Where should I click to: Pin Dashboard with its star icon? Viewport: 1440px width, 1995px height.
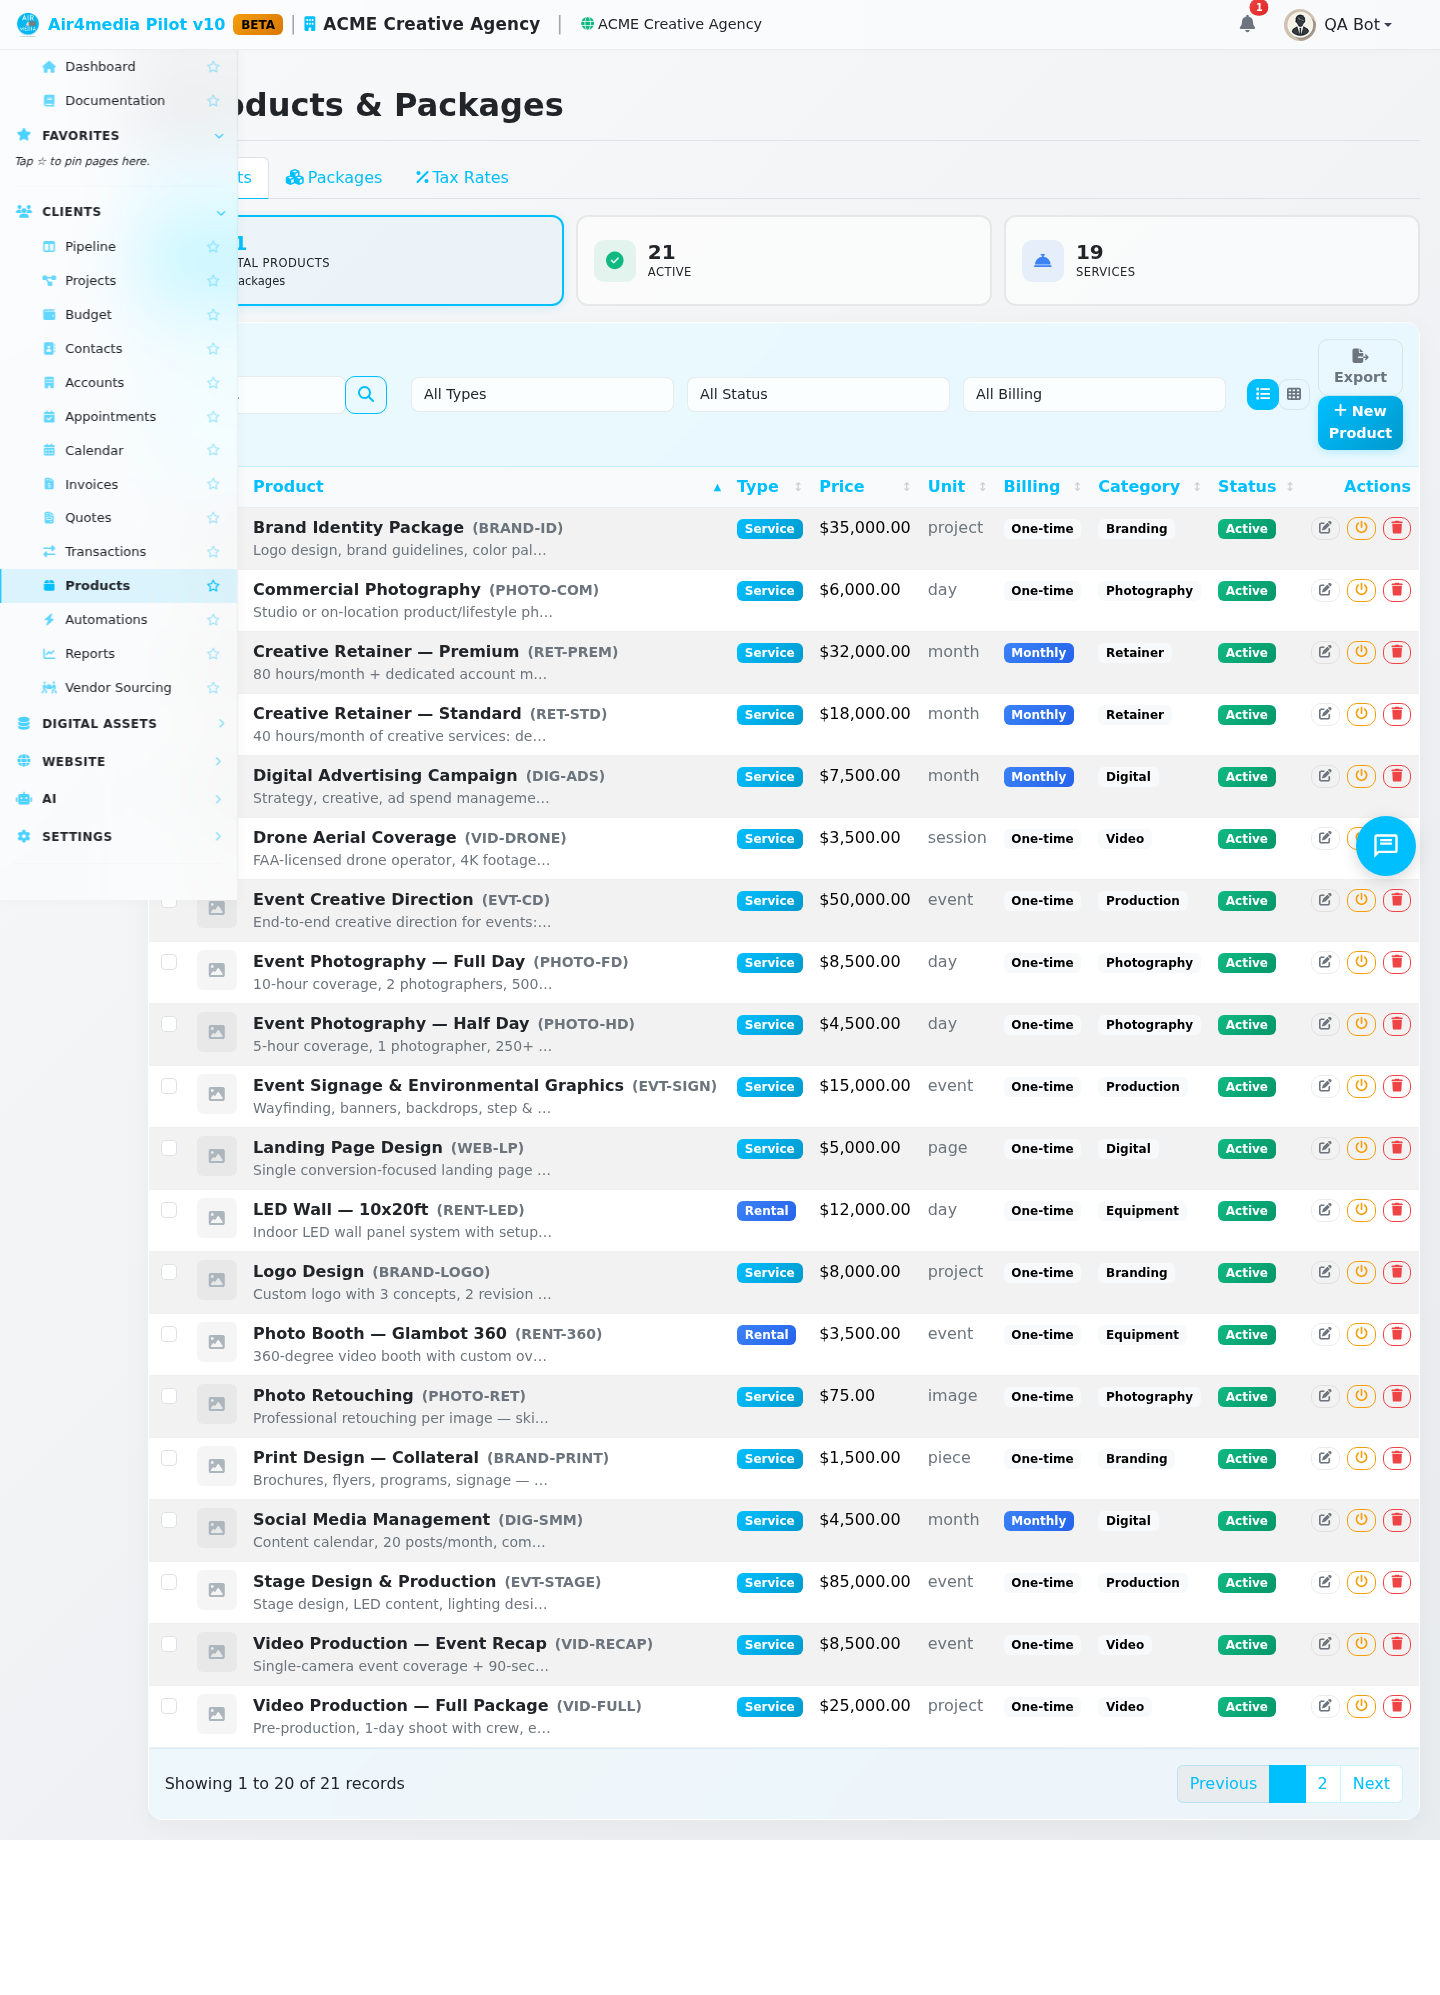tap(213, 67)
